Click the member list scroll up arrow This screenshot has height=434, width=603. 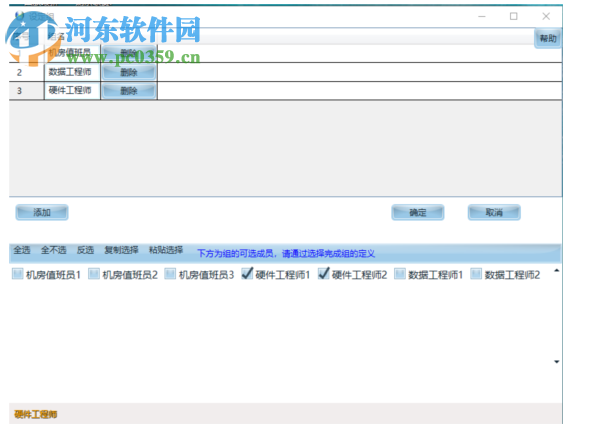click(556, 271)
